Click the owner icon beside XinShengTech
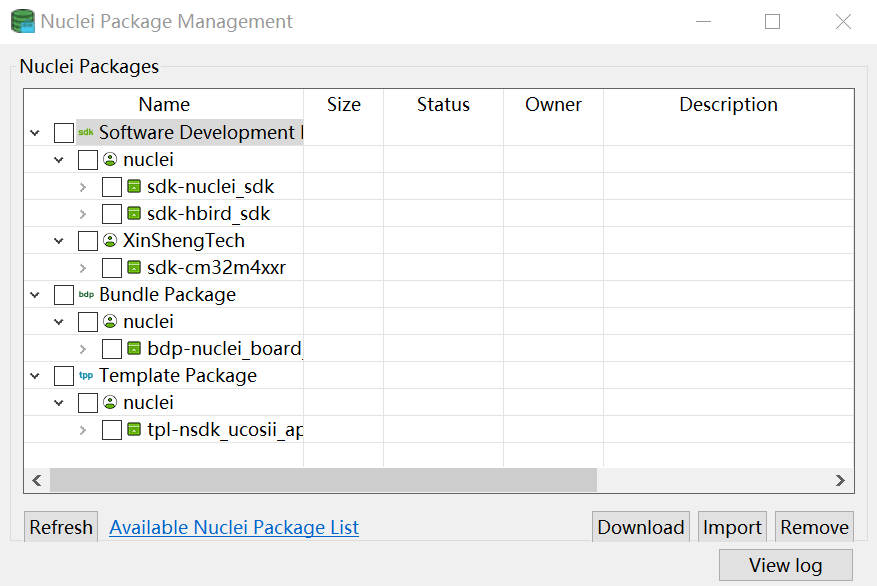This screenshot has height=586, width=877. click(x=110, y=240)
